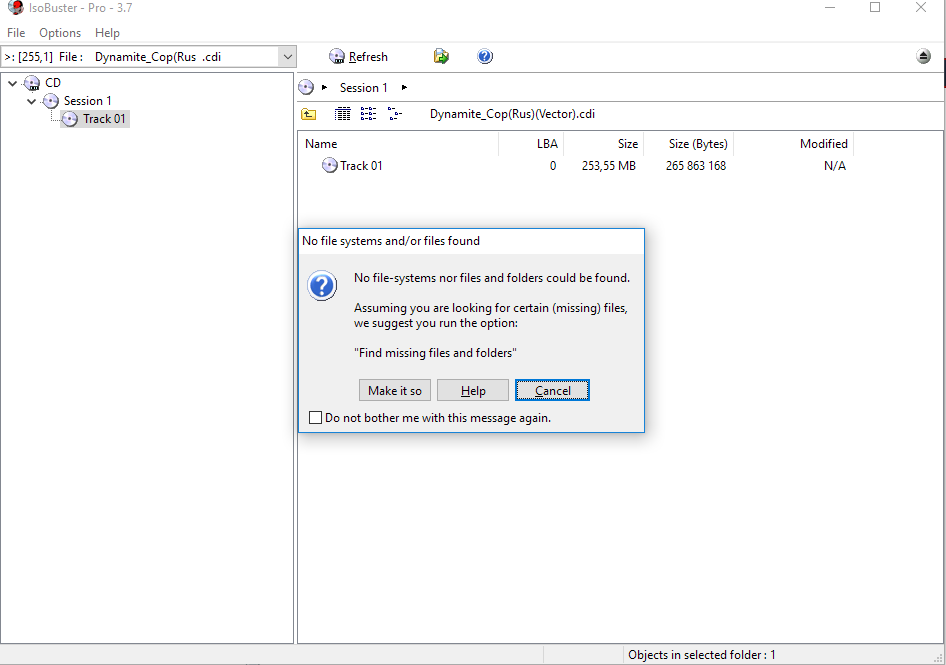The width and height of the screenshot is (946, 665).
Task: Switch to the scattered small-icons view icon
Action: 395,114
